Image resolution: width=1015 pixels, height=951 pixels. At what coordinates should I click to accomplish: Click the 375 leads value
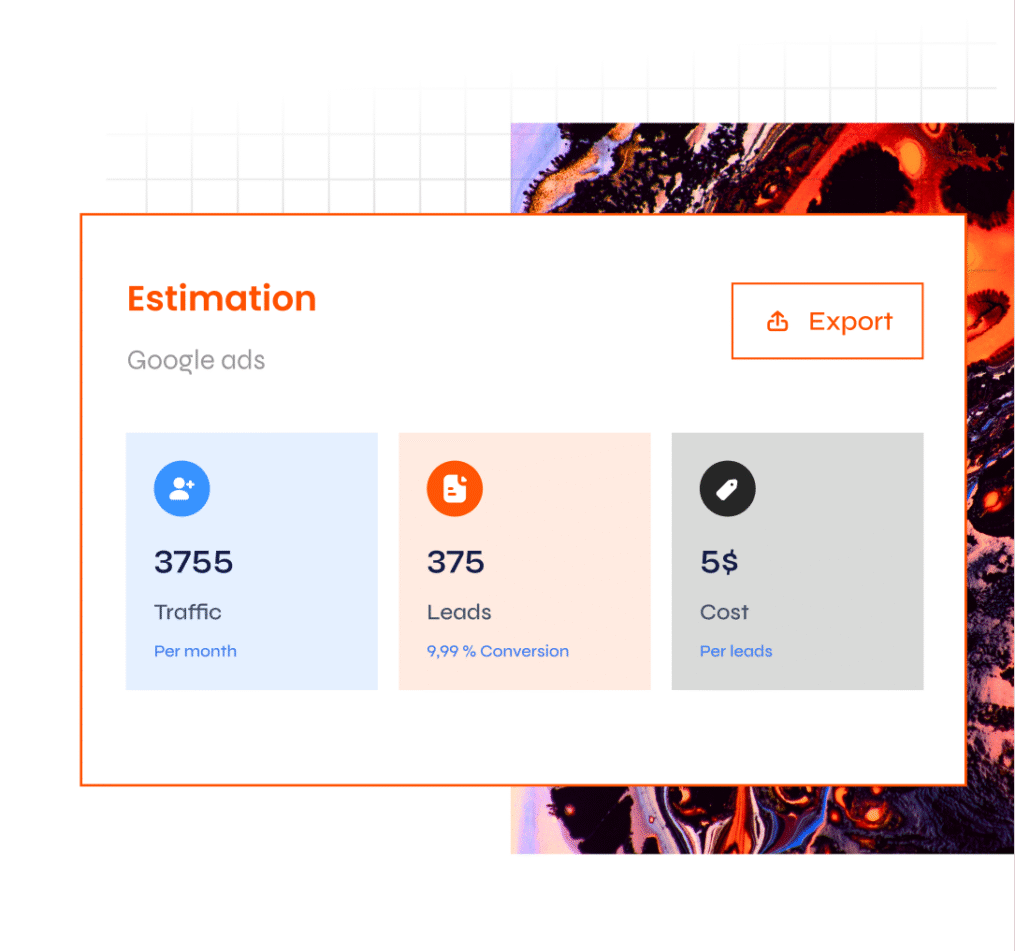point(455,562)
